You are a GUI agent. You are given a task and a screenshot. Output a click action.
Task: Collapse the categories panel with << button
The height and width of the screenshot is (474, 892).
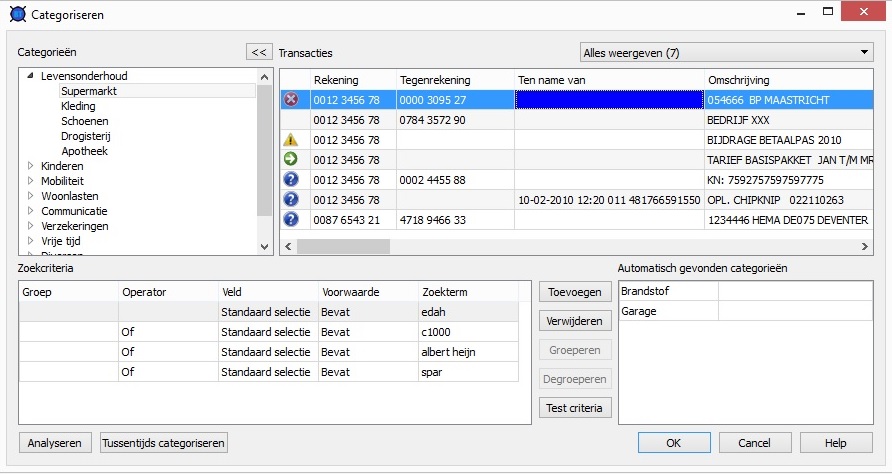pos(259,52)
